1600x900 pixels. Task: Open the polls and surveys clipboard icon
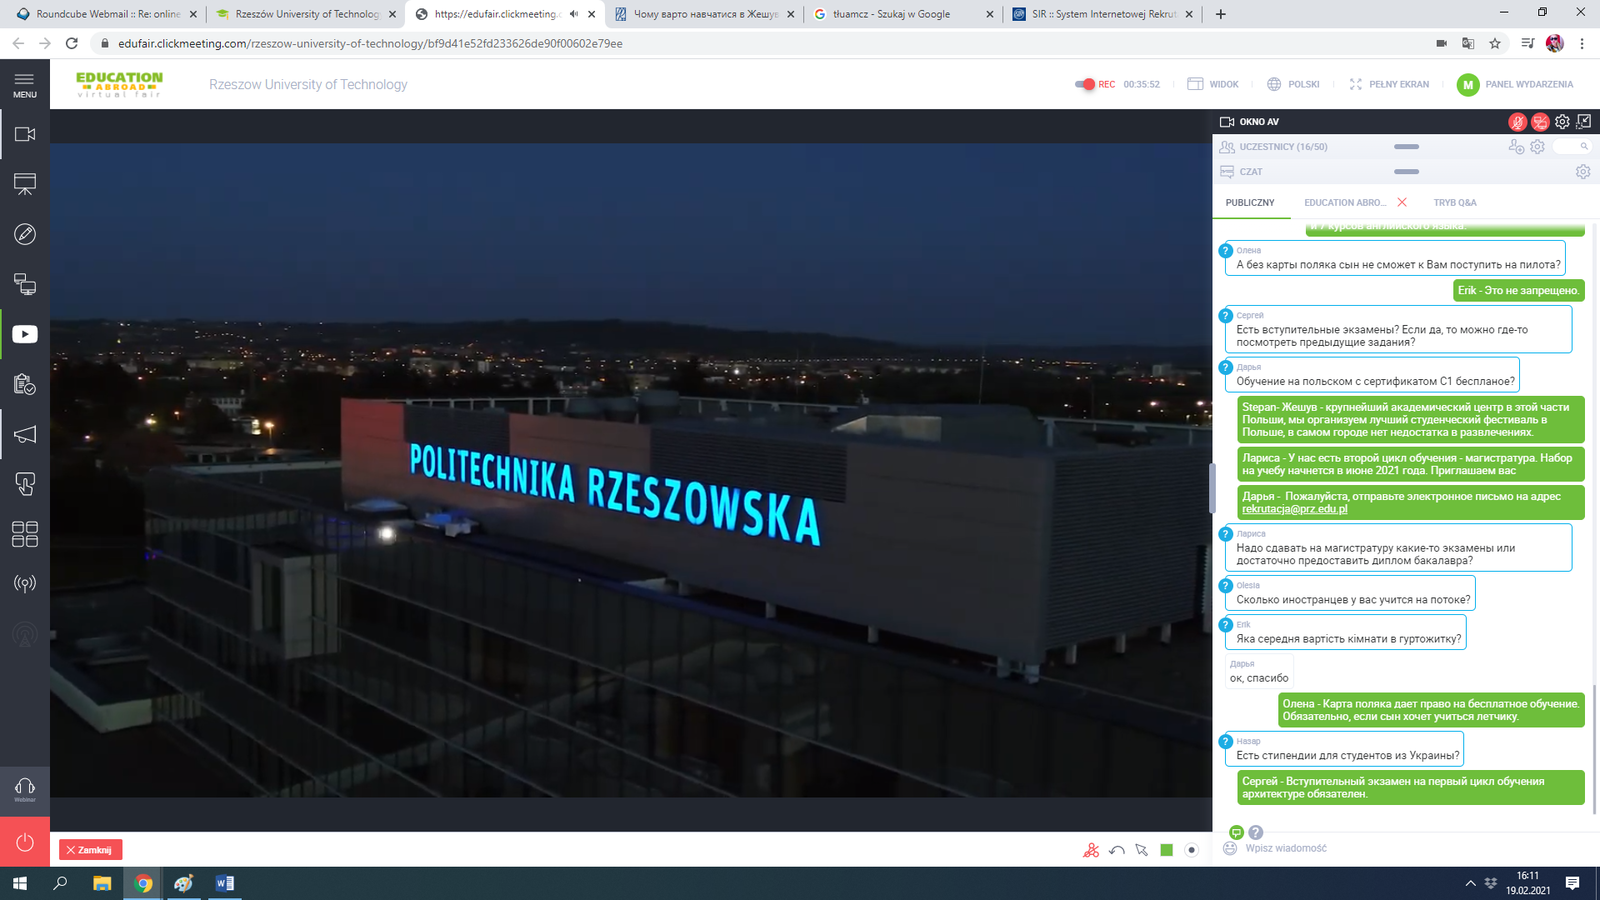coord(25,384)
